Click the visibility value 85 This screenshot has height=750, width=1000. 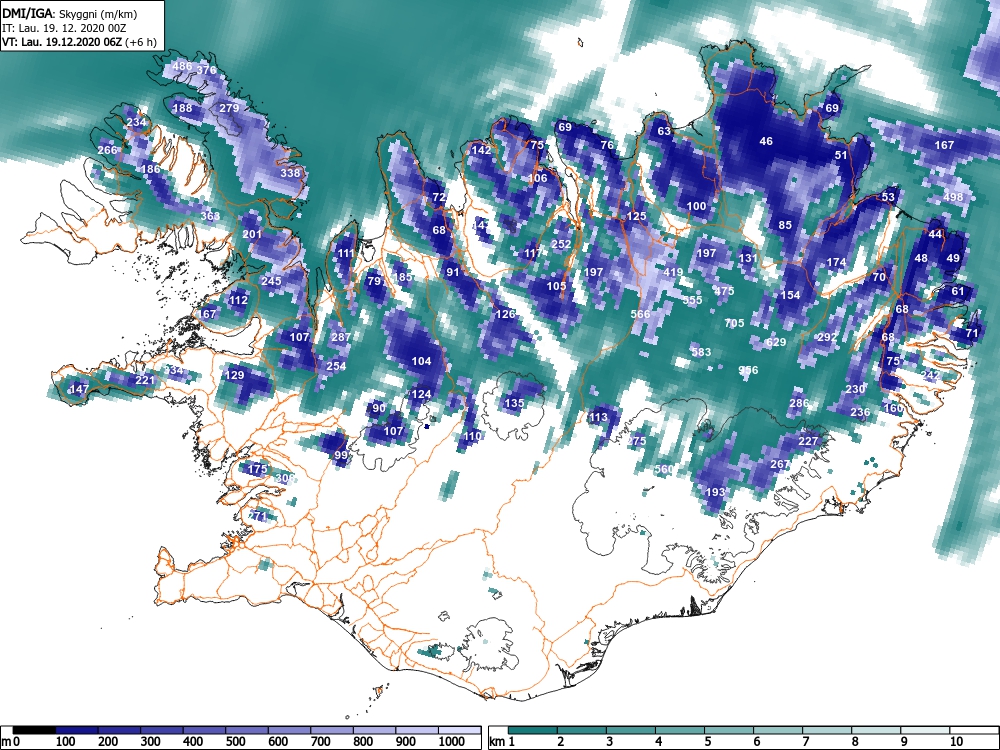point(785,225)
